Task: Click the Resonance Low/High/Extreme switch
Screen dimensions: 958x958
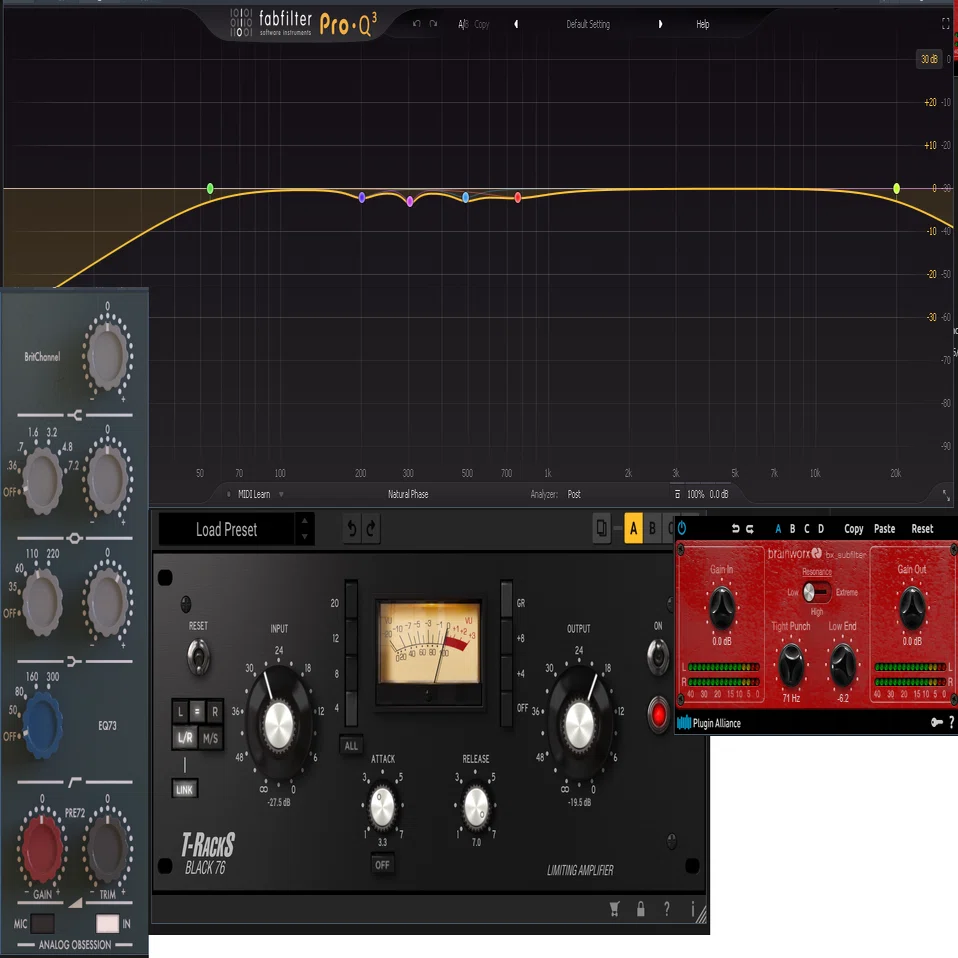Action: (x=816, y=592)
